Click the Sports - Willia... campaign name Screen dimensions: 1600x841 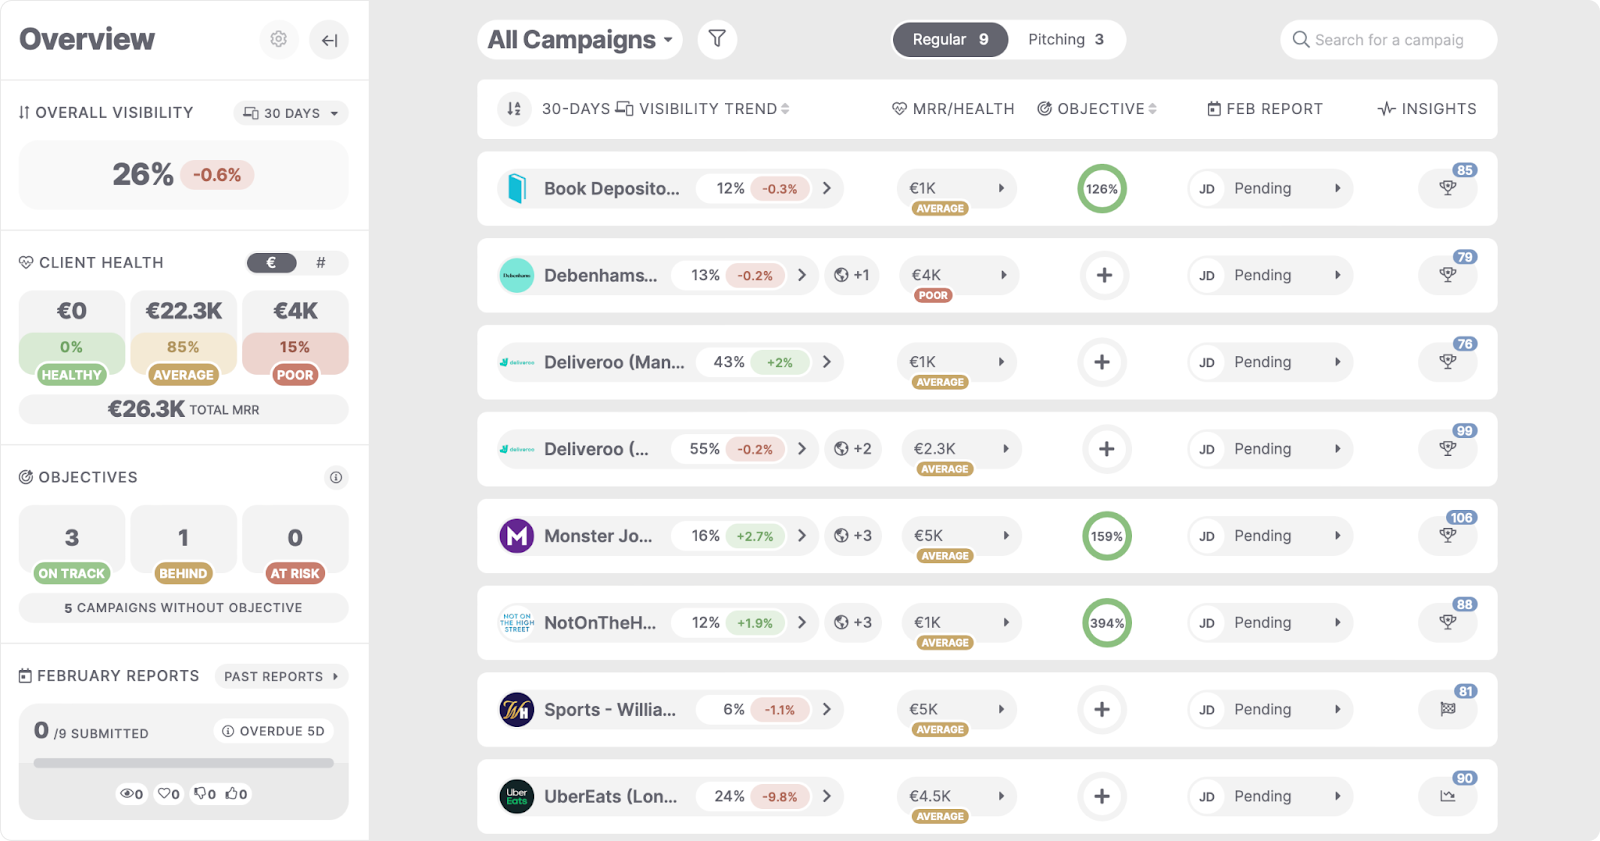[610, 709]
